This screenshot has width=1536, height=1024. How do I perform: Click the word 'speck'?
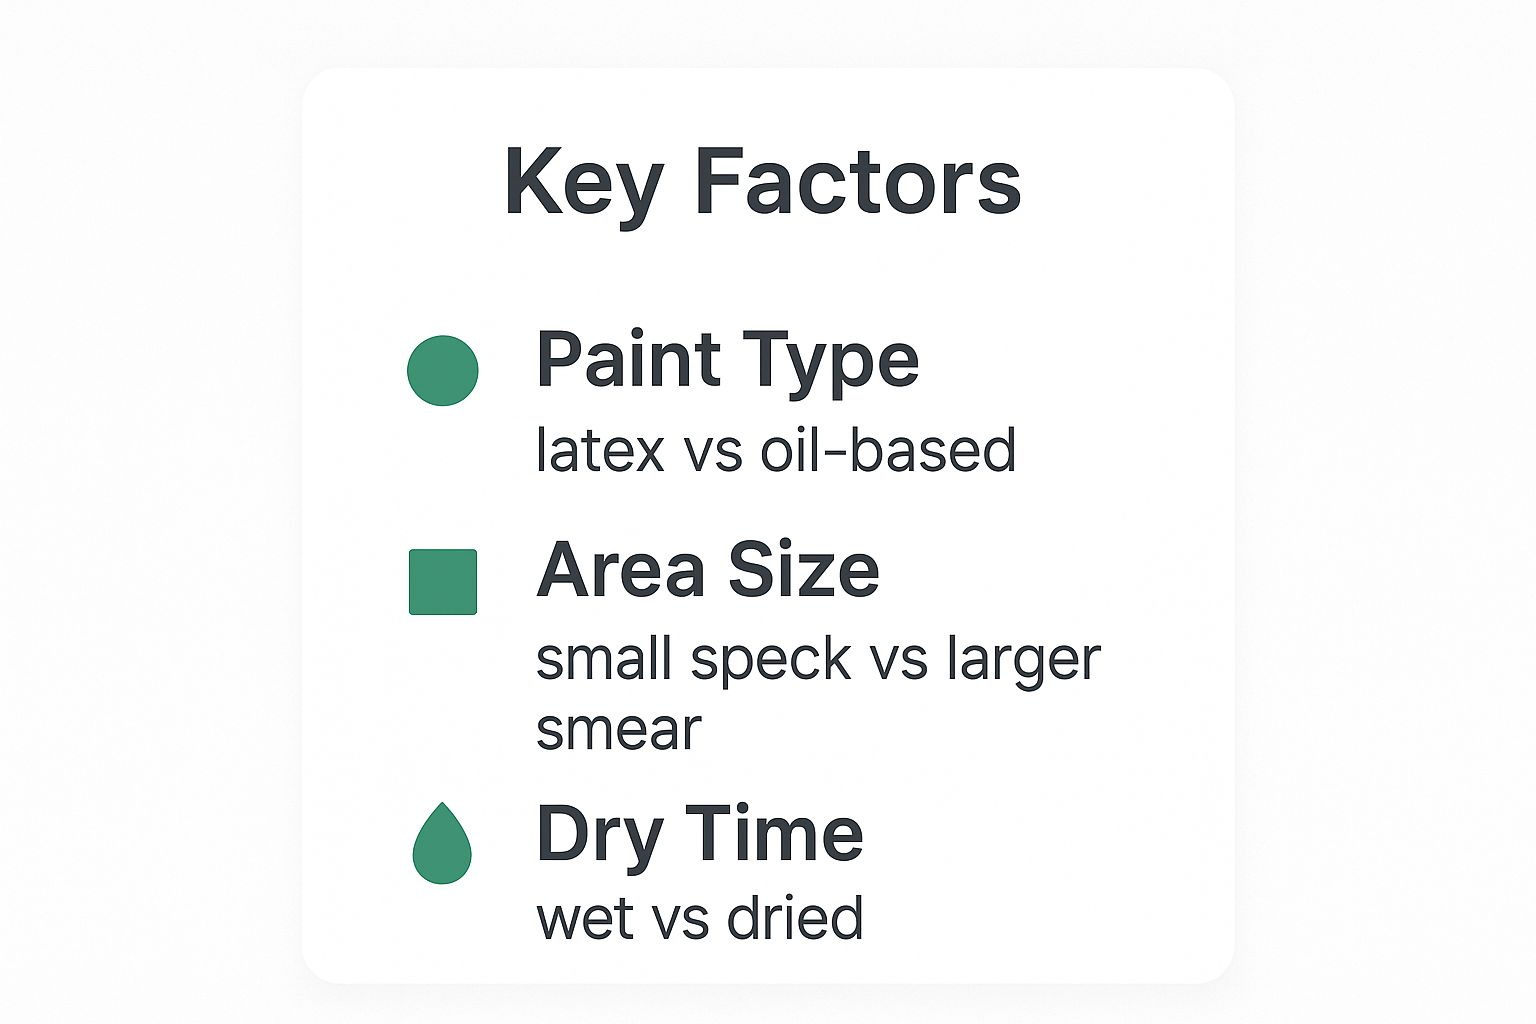[771, 659]
